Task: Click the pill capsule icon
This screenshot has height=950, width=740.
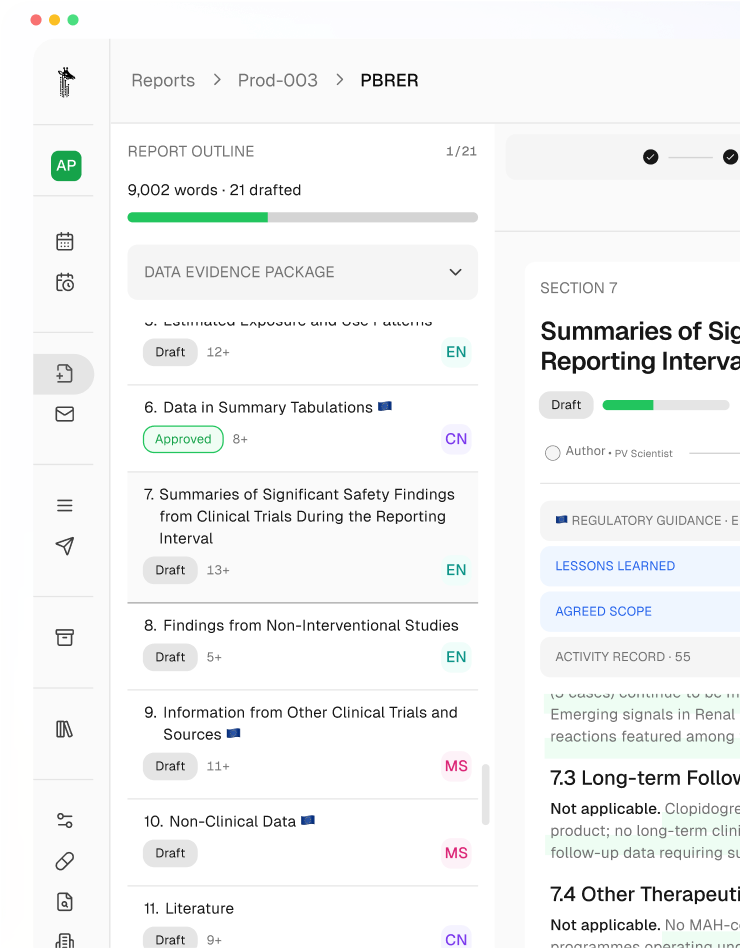Action: [x=65, y=861]
